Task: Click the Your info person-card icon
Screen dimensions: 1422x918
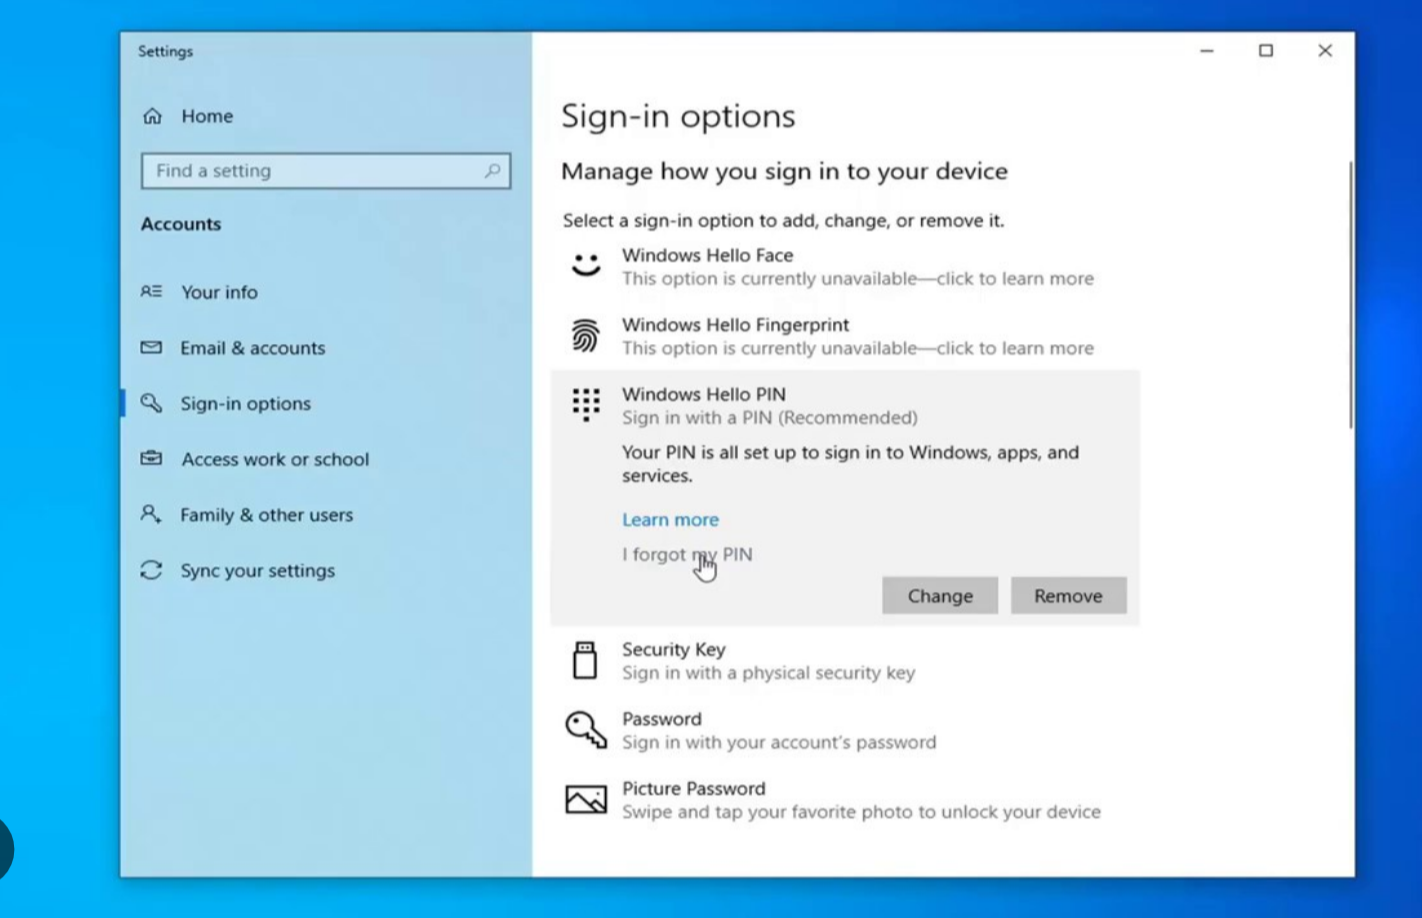Action: (151, 292)
